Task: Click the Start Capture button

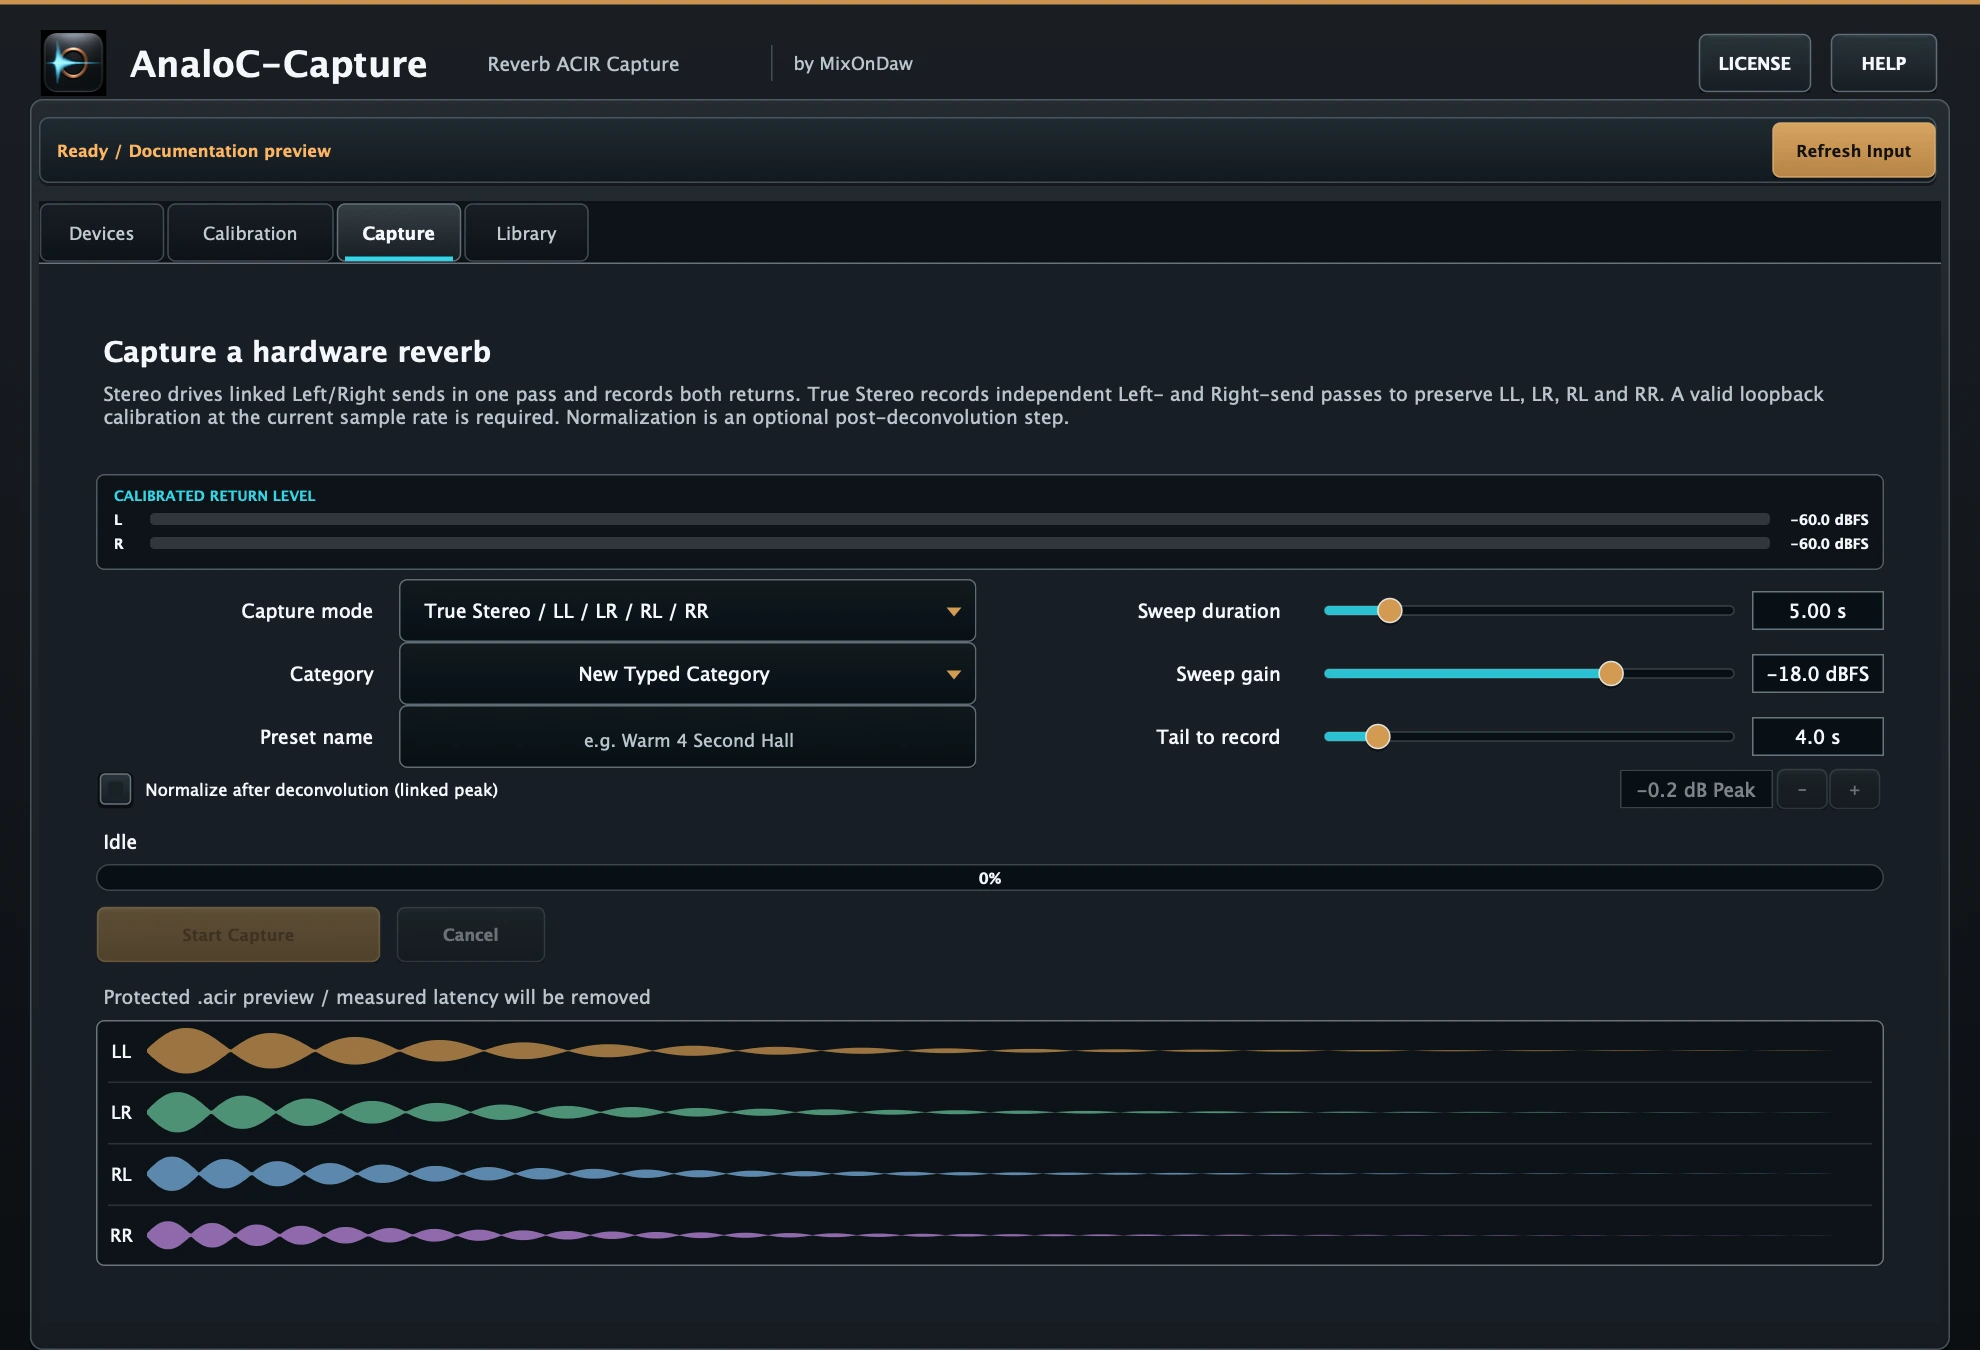Action: [x=238, y=935]
